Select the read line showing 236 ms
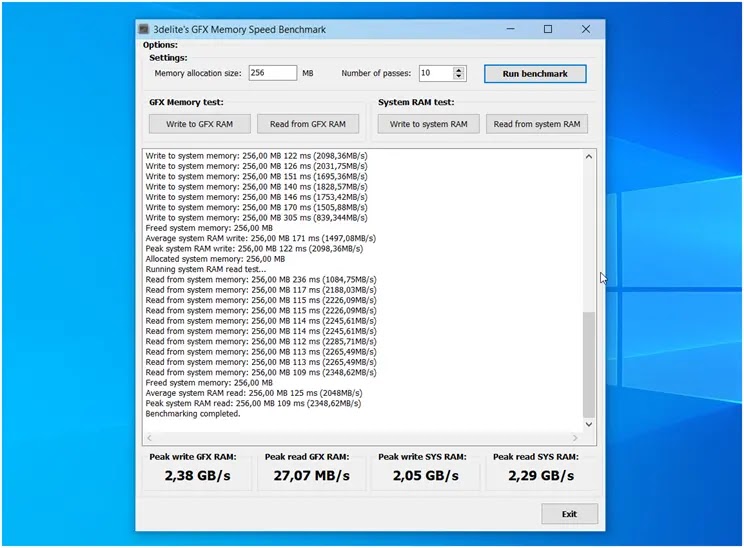 (x=261, y=279)
